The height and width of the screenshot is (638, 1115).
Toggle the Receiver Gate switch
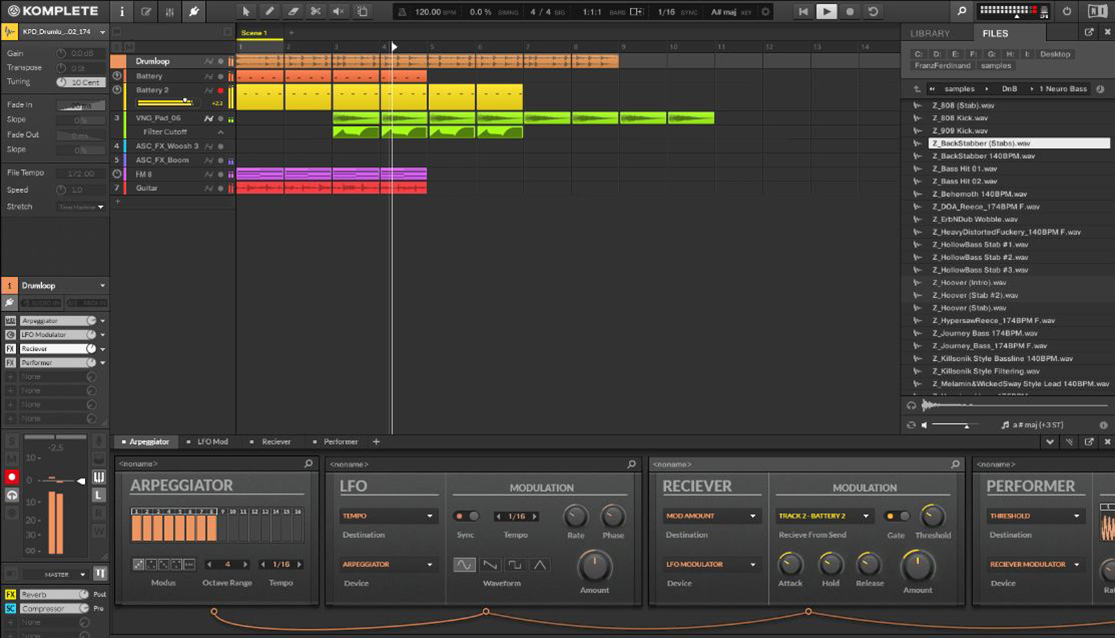[896, 516]
